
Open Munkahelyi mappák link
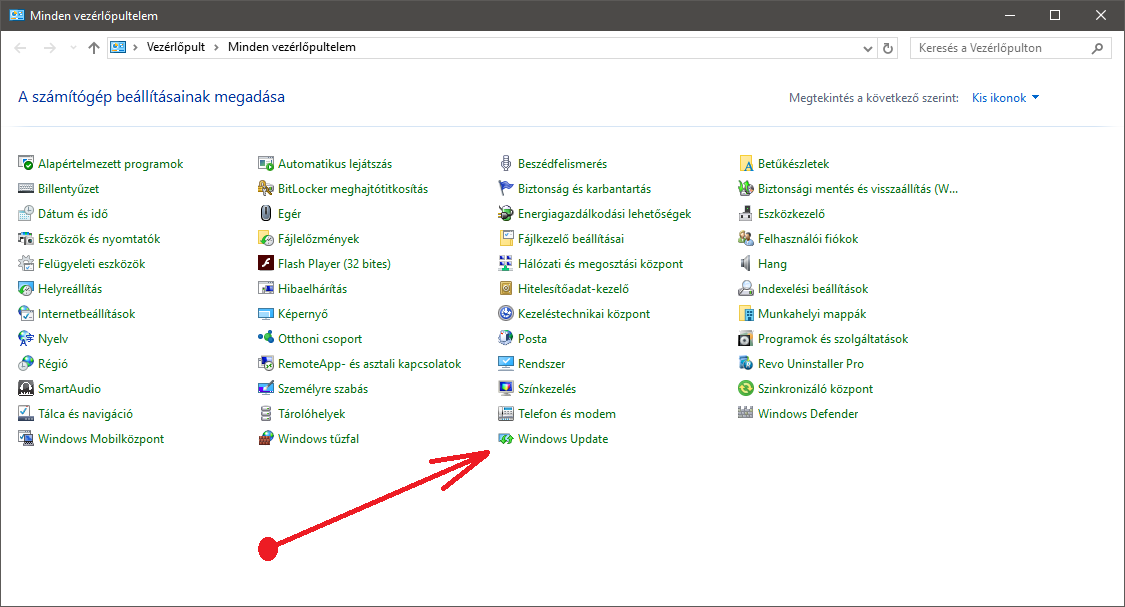tap(812, 314)
